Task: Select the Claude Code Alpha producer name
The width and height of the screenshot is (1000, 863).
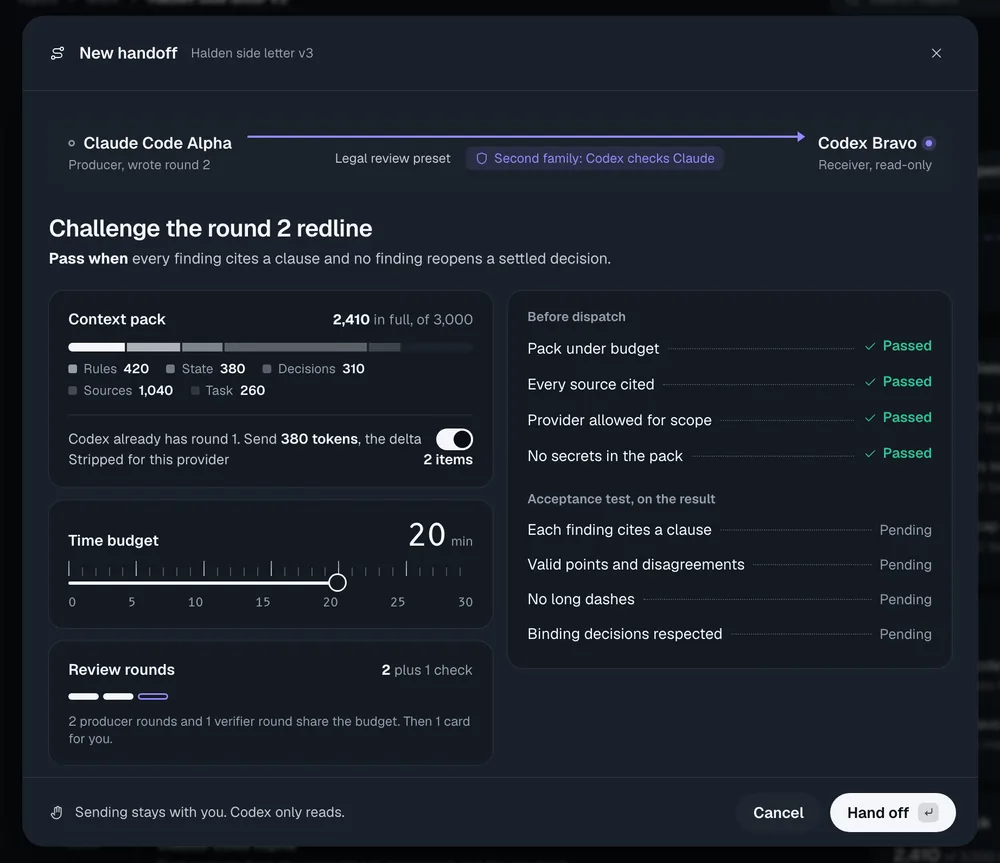Action: tap(158, 144)
